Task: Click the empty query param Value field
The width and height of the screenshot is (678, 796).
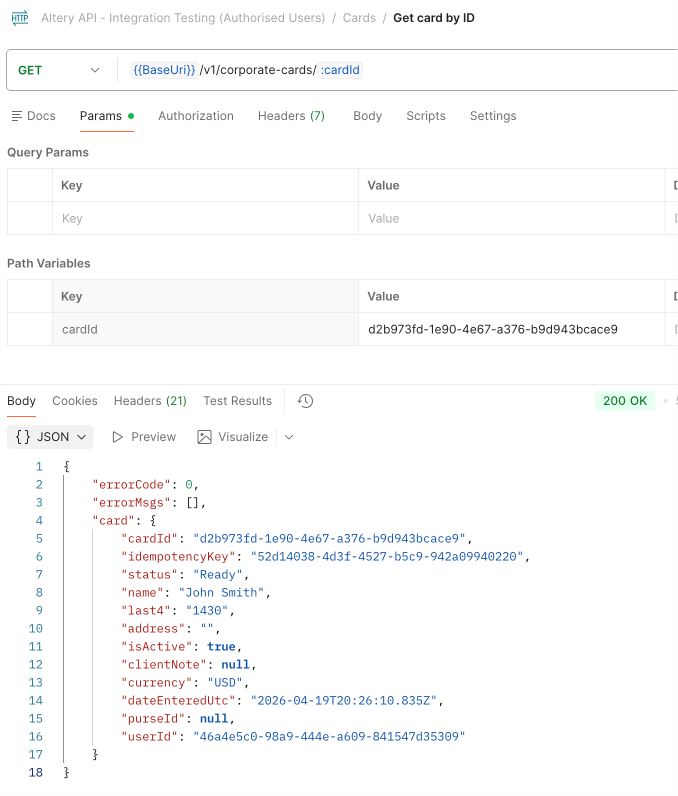Action: coord(512,218)
